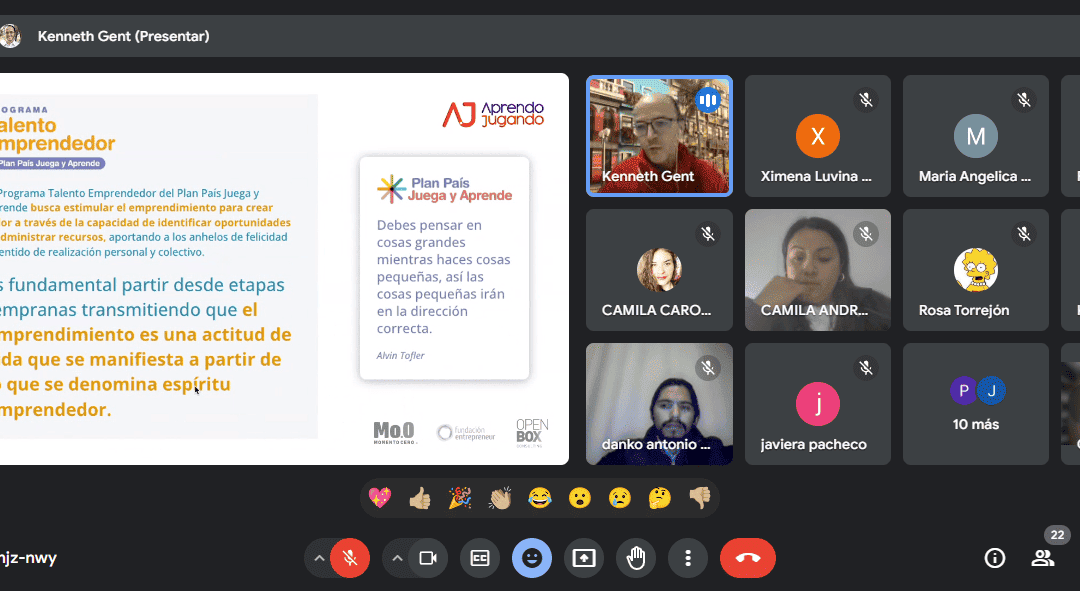Screen dimensions: 1080x591
Task: Open the people list showing 22 participants
Action: [x=1043, y=558]
